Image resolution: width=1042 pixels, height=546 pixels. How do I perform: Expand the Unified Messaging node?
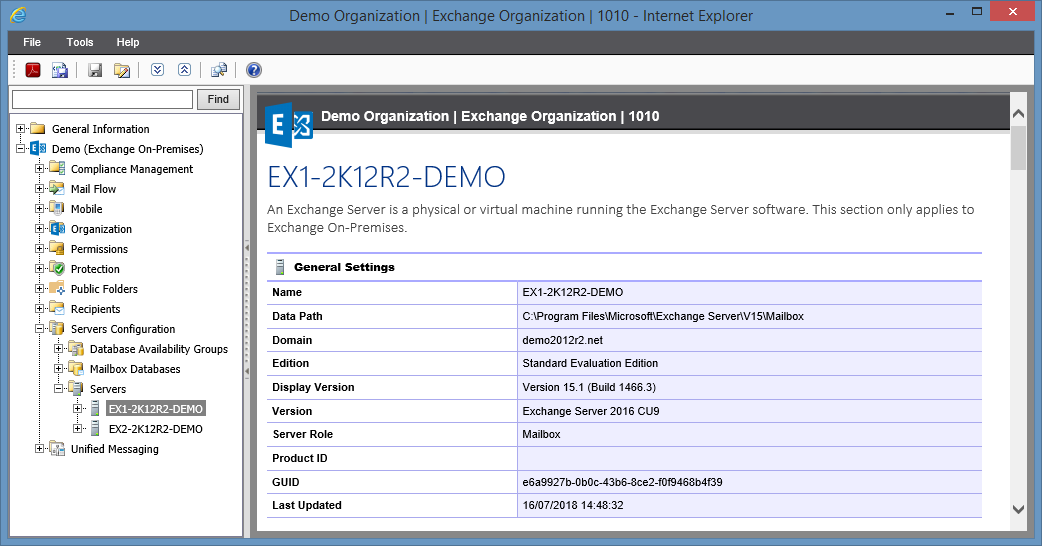pyautogui.click(x=40, y=448)
